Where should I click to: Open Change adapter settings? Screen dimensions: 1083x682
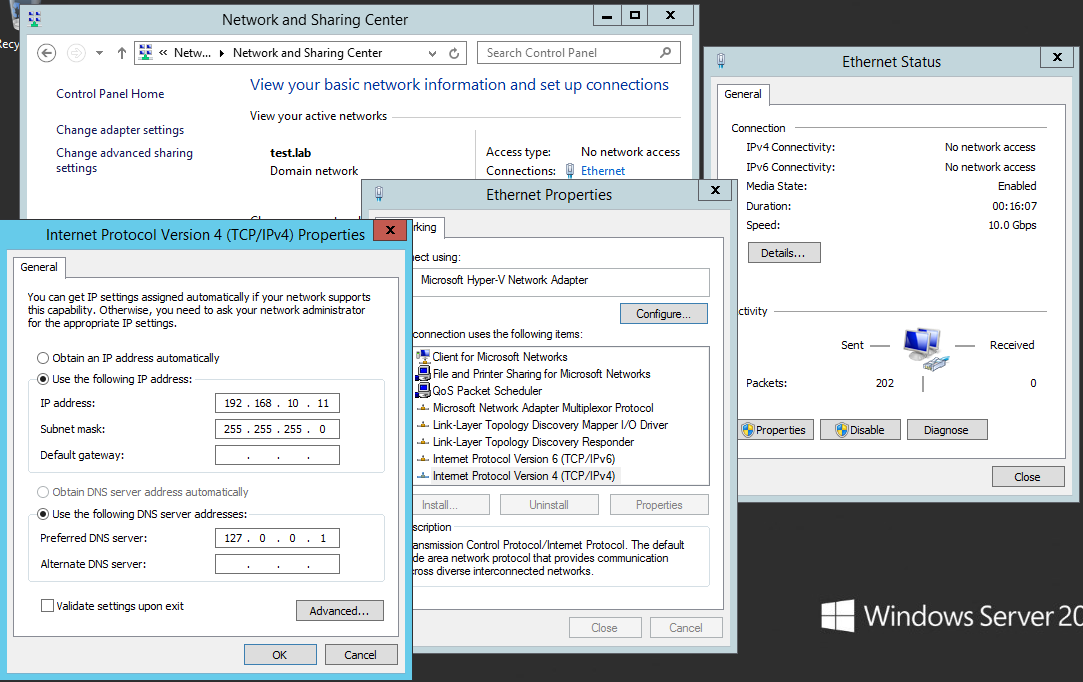(120, 130)
